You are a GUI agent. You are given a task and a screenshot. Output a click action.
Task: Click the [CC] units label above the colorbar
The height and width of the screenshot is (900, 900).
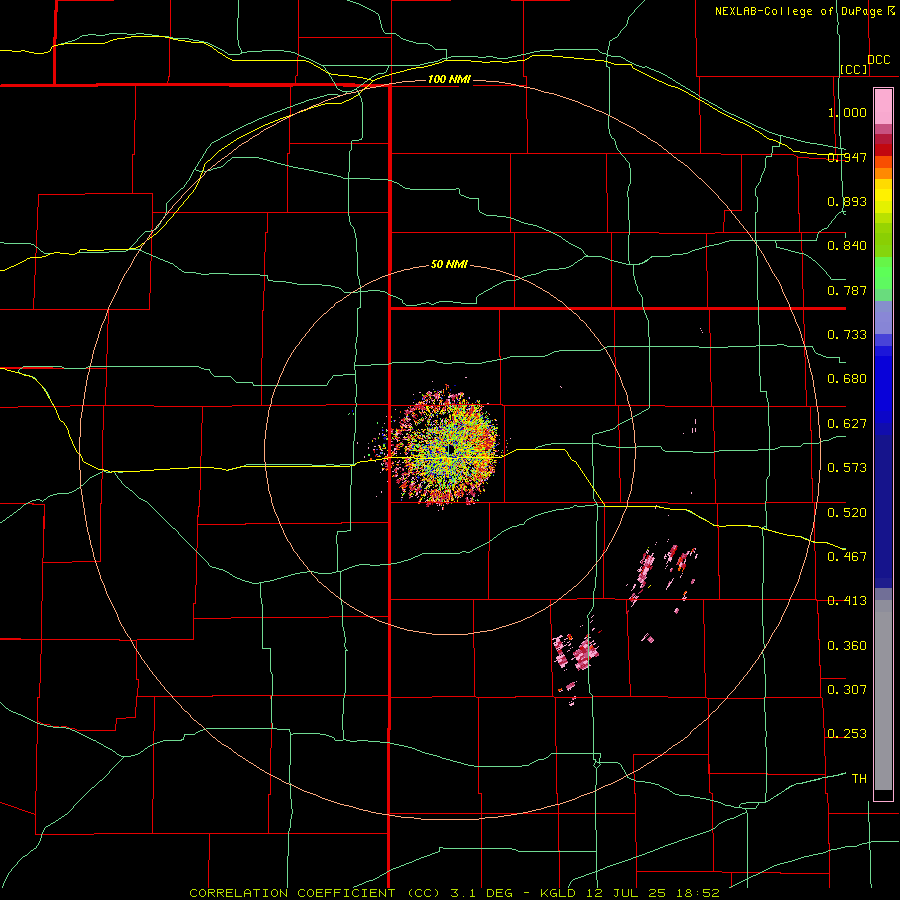(854, 69)
